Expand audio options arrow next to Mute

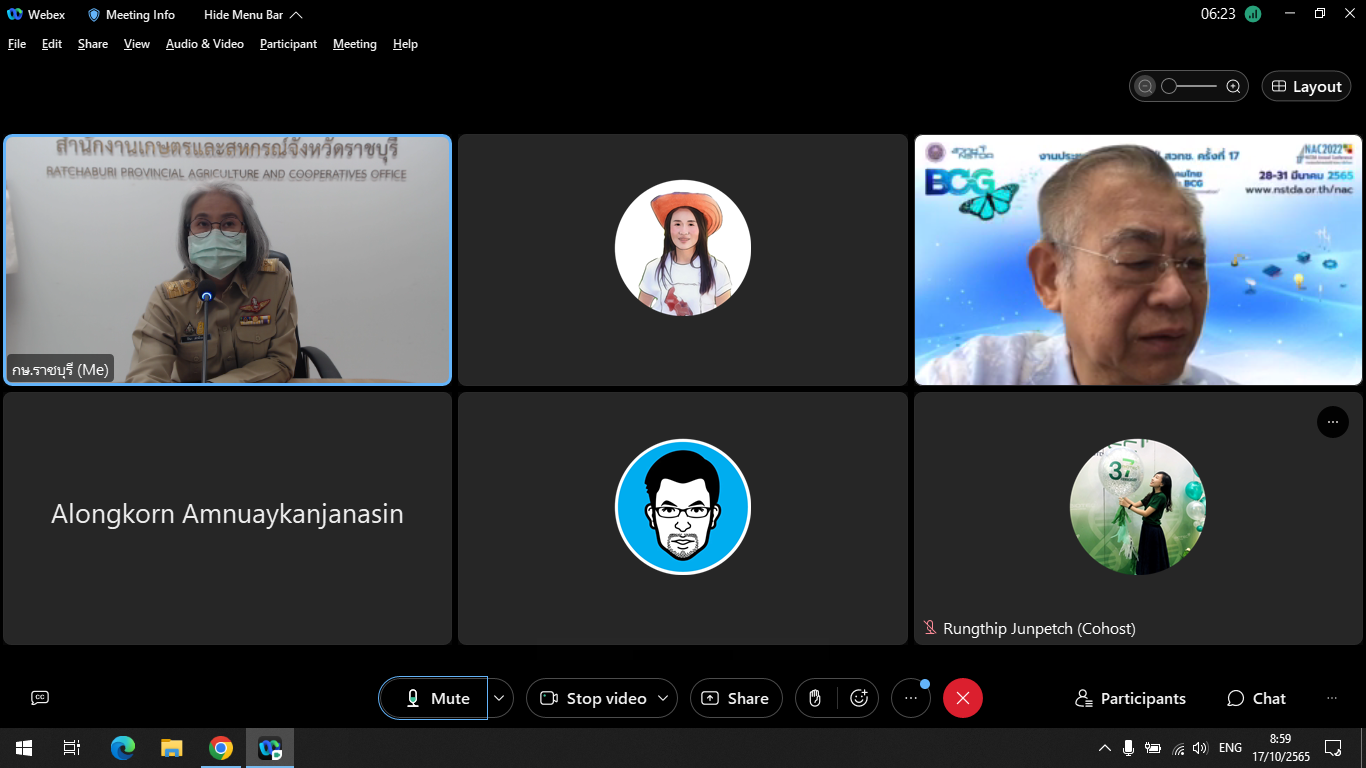[x=499, y=698]
